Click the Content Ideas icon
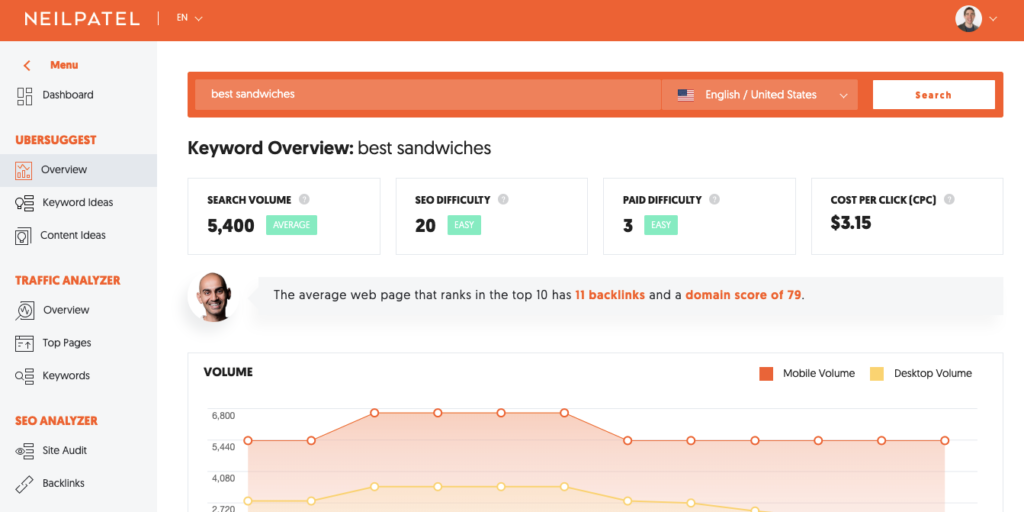Screen dimensions: 1024x512 tap(24, 236)
